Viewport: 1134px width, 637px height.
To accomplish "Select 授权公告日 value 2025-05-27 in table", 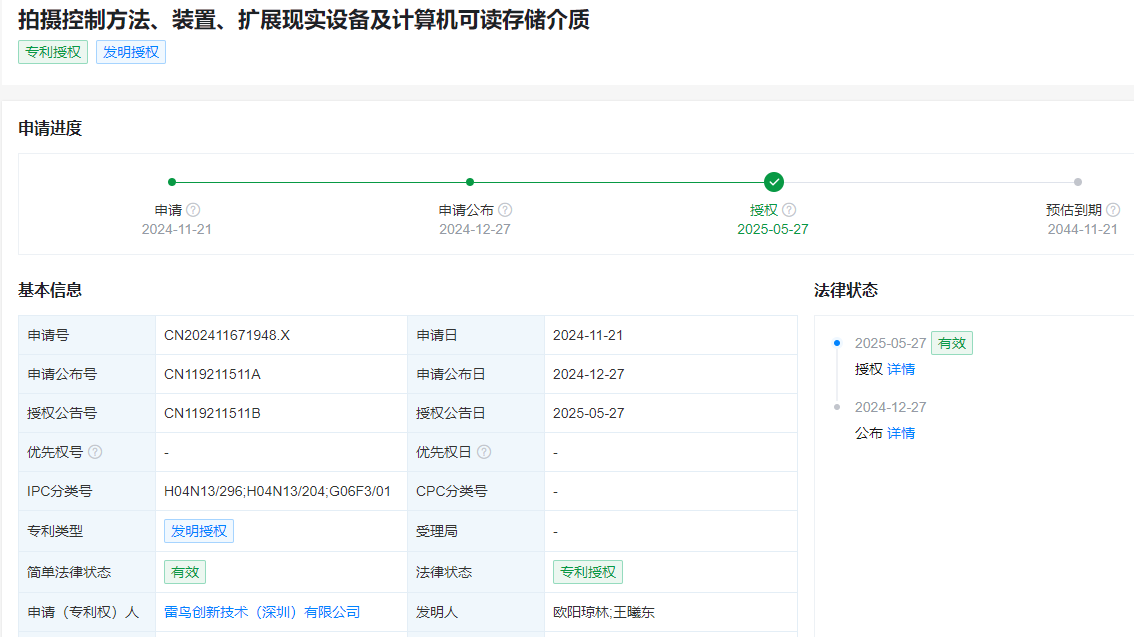I will tap(589, 414).
